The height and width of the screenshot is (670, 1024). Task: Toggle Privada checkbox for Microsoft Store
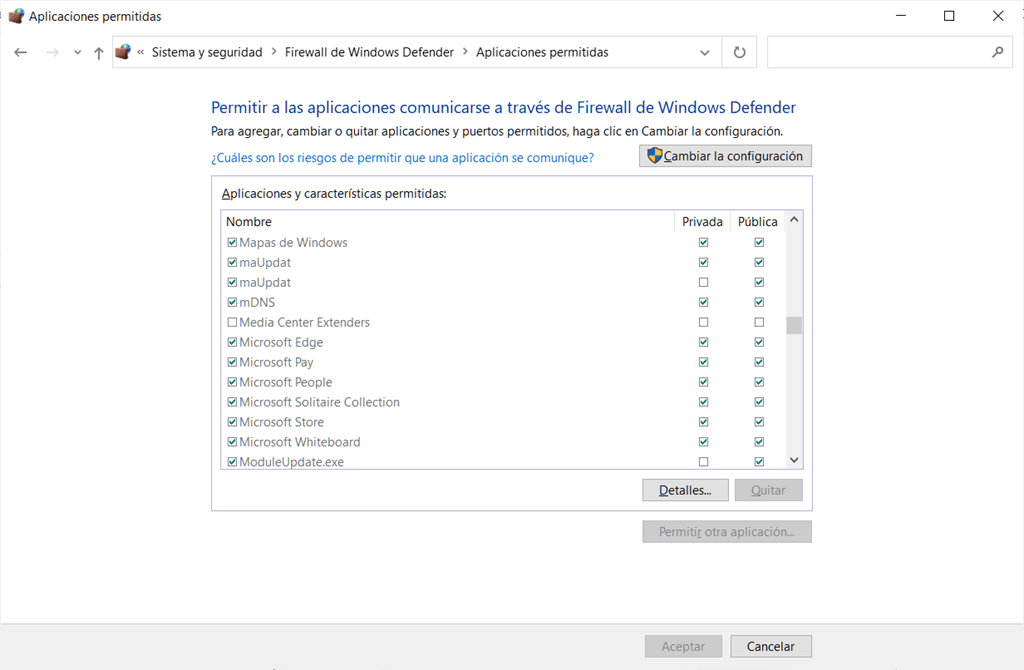point(703,422)
